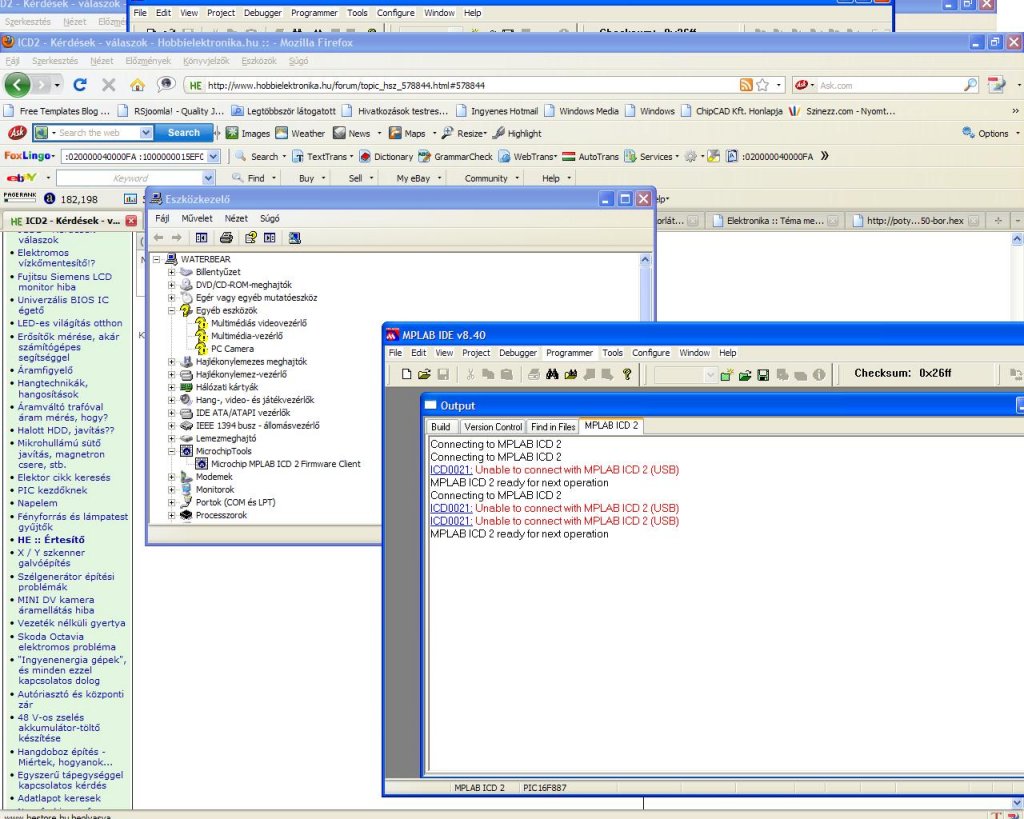Click the Ask toolbar Search button
The height and width of the screenshot is (819, 1024).
(x=184, y=133)
